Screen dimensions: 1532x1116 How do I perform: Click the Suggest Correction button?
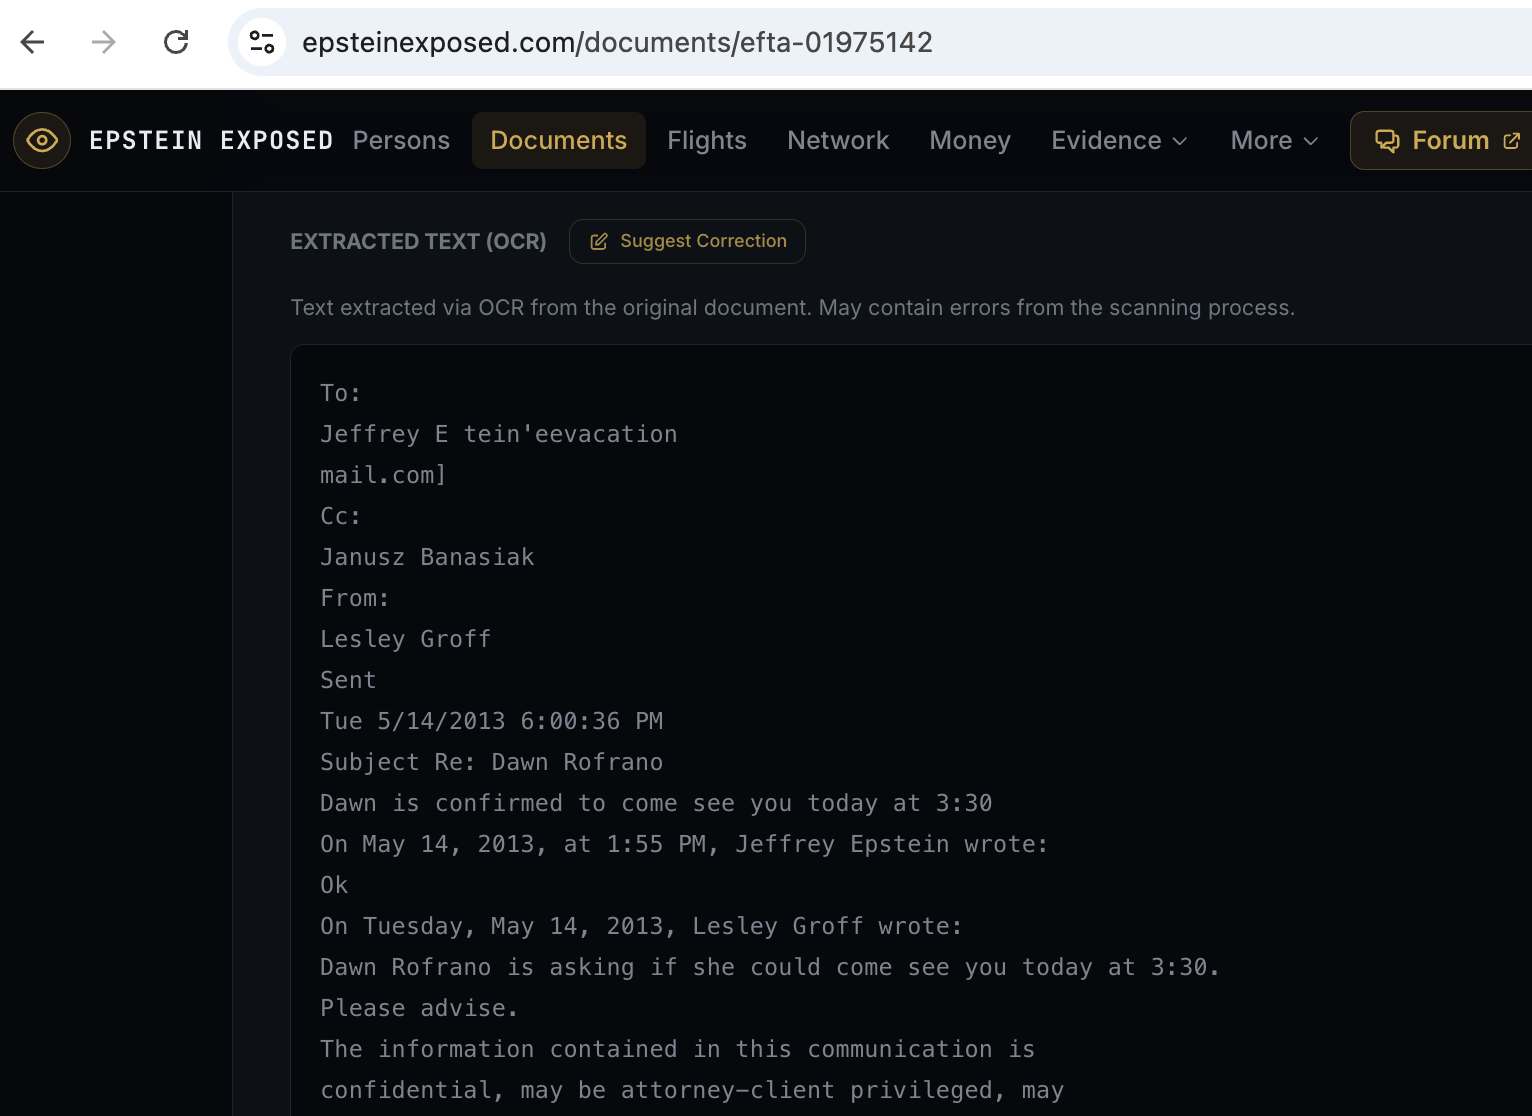(687, 242)
